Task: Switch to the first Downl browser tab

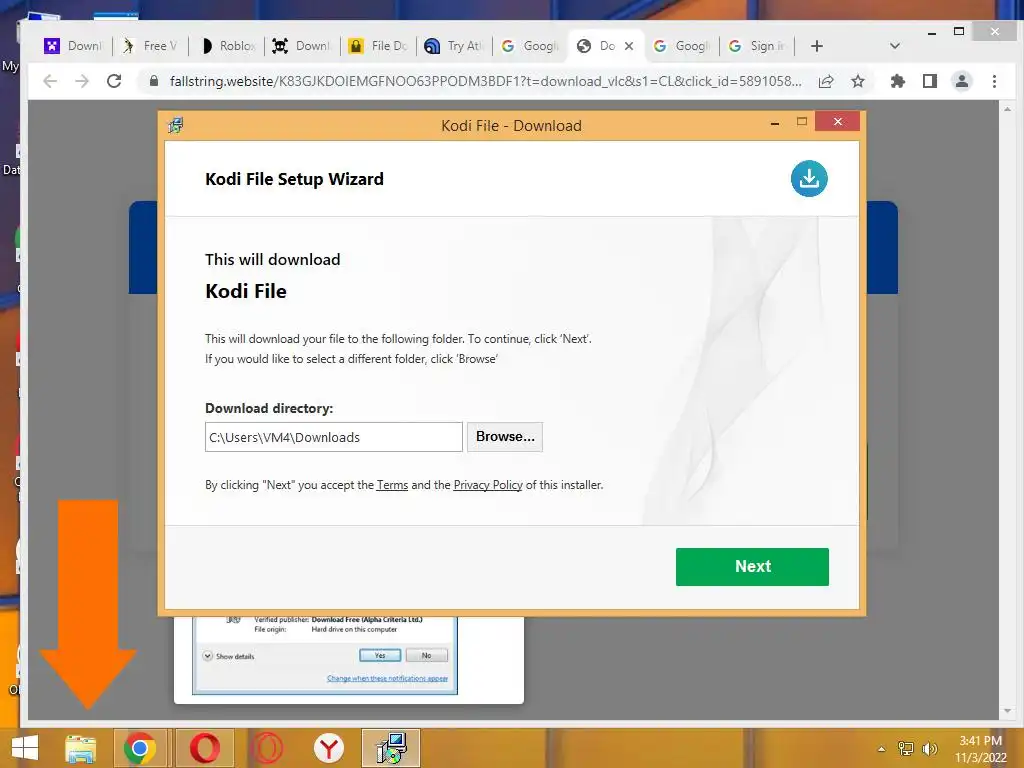Action: [73, 46]
